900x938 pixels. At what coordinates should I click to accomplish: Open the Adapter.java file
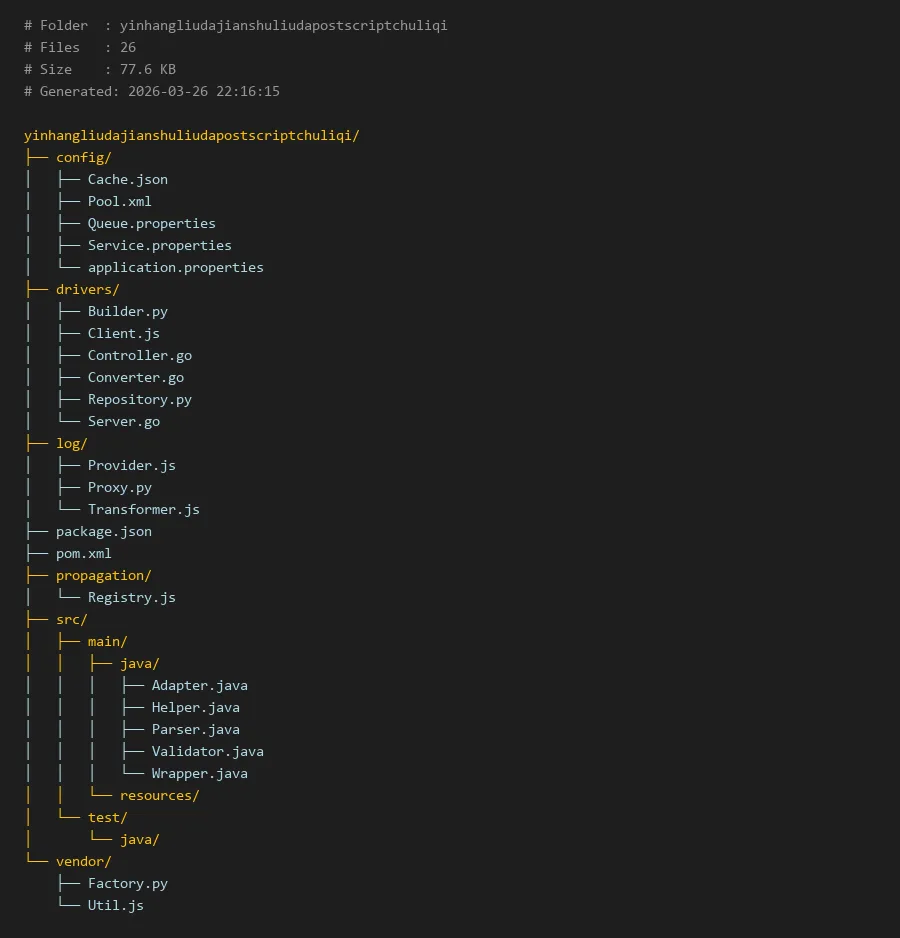point(199,686)
